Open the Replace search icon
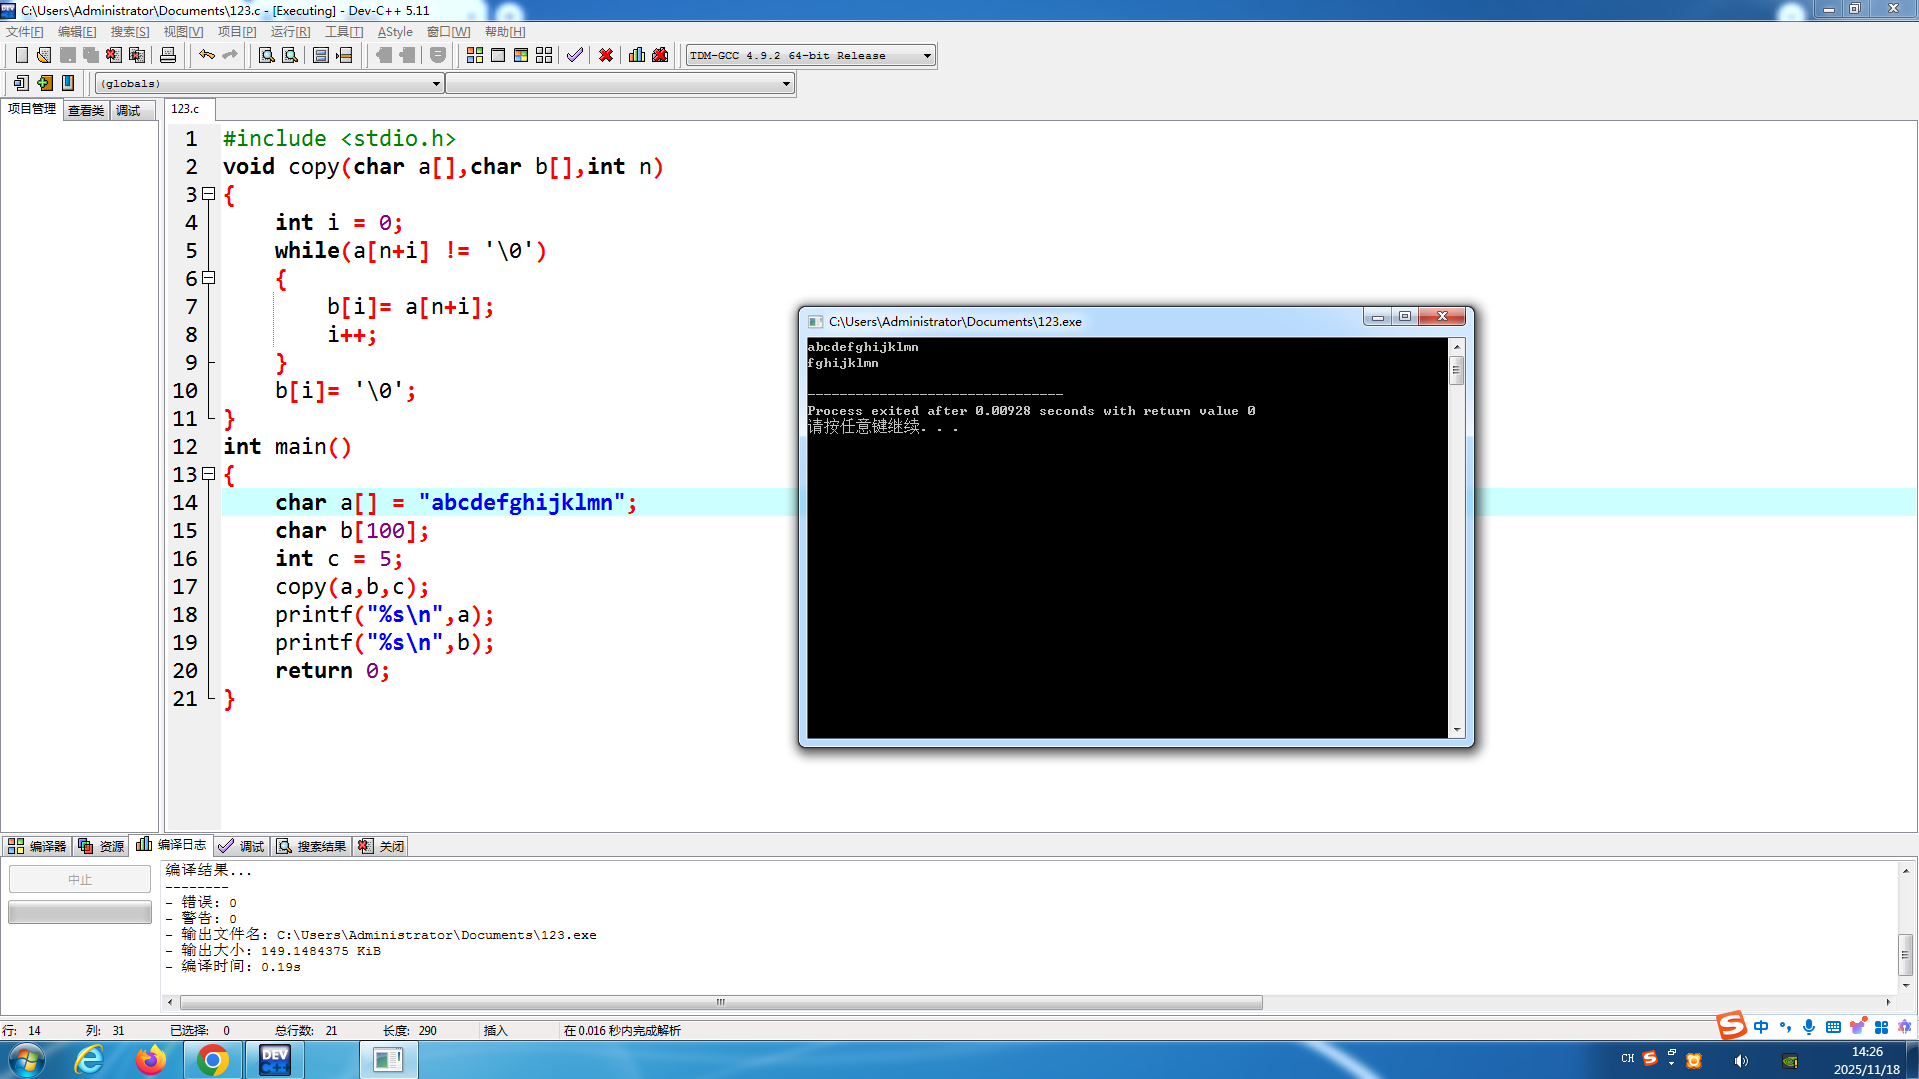1919x1079 pixels. pos(290,55)
